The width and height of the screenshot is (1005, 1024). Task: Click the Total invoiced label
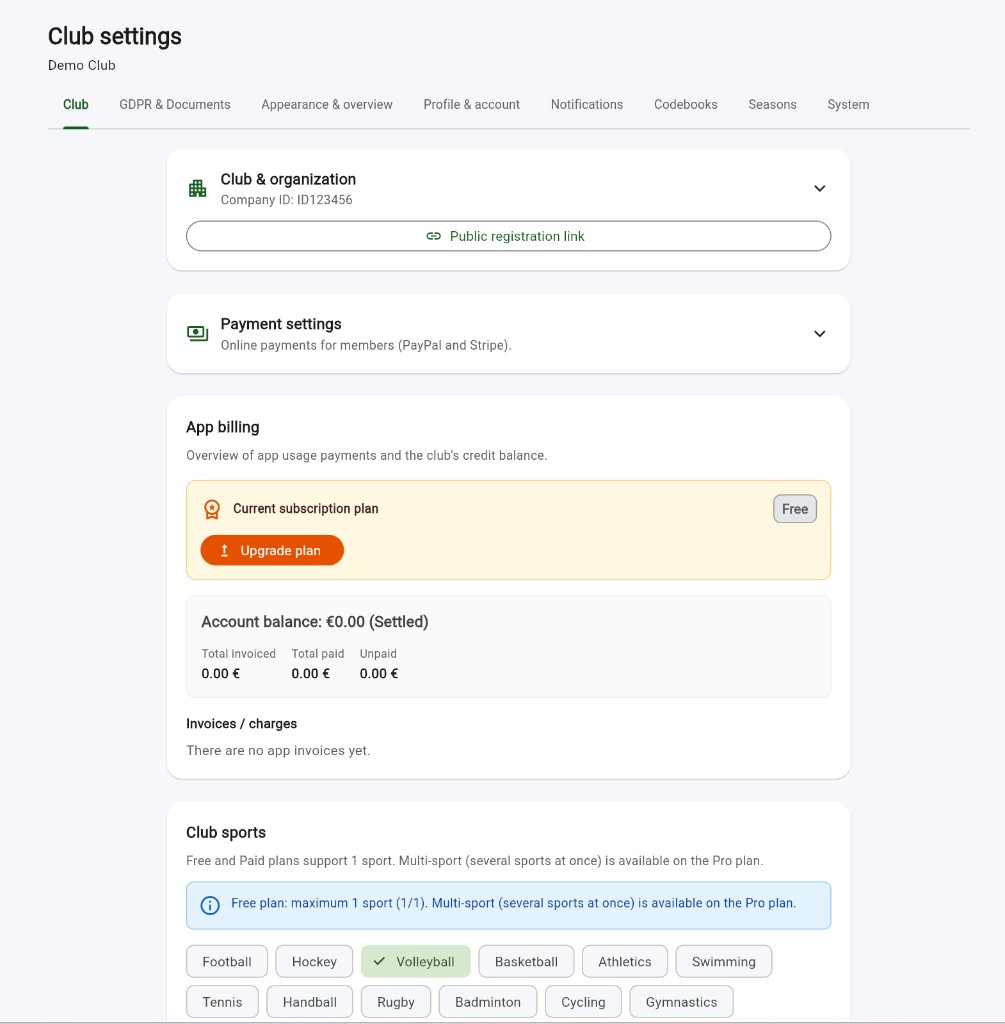point(238,654)
